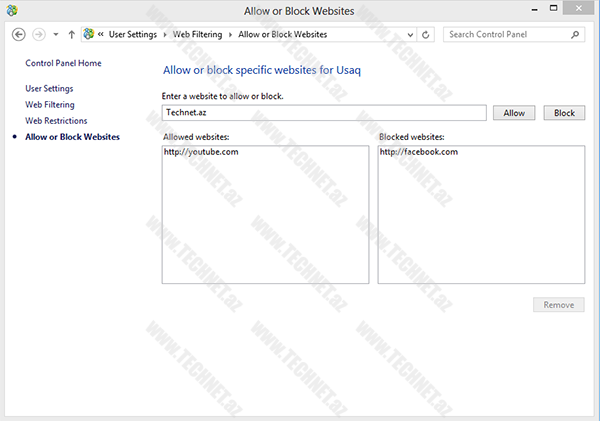600x421 pixels.
Task: Click the website entry field containing Technet.az
Action: pyautogui.click(x=323, y=113)
